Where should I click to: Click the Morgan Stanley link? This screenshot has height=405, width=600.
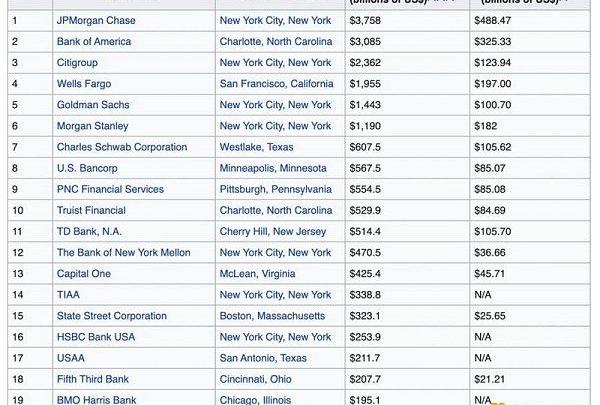[x=92, y=126]
